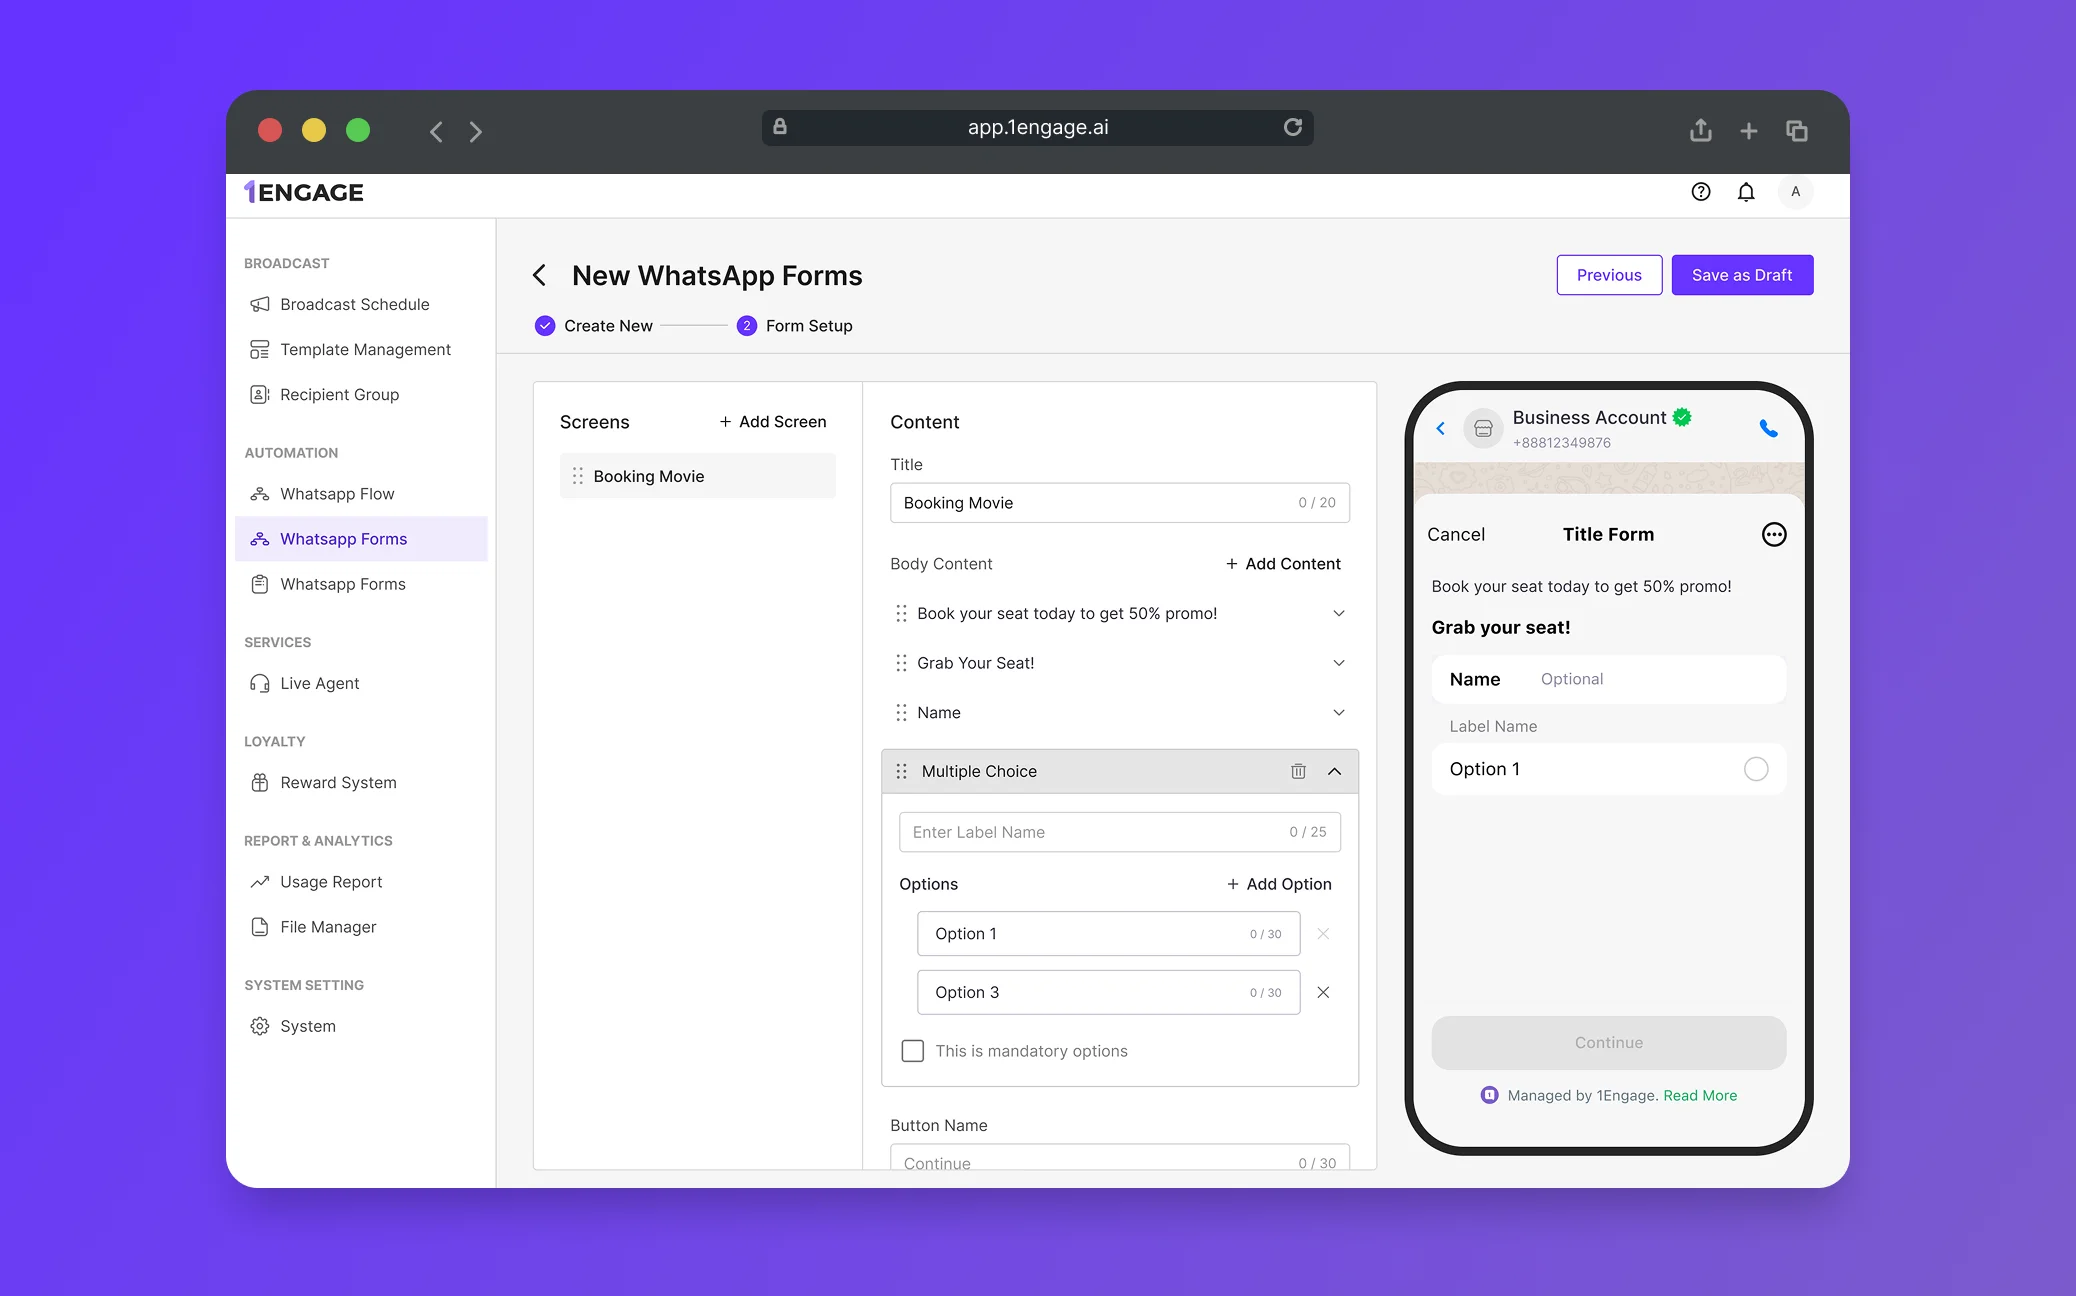Open Template Management in sidebar
This screenshot has height=1296, width=2076.
(x=361, y=349)
